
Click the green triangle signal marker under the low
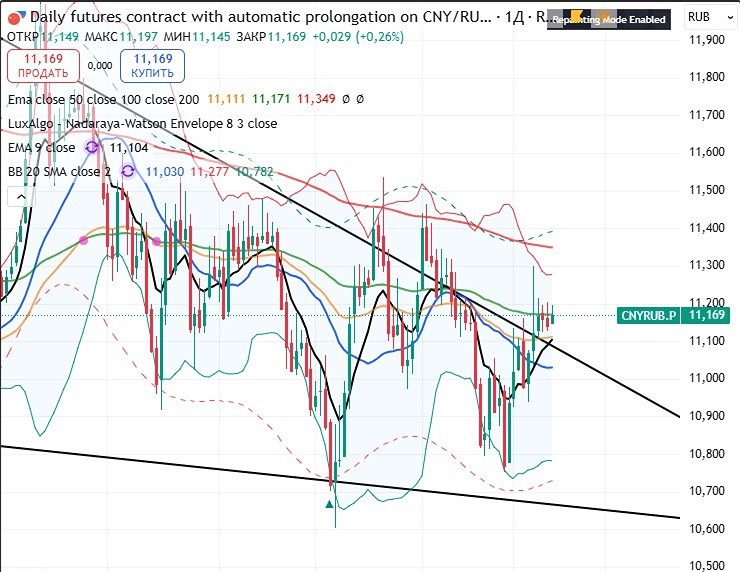point(329,505)
